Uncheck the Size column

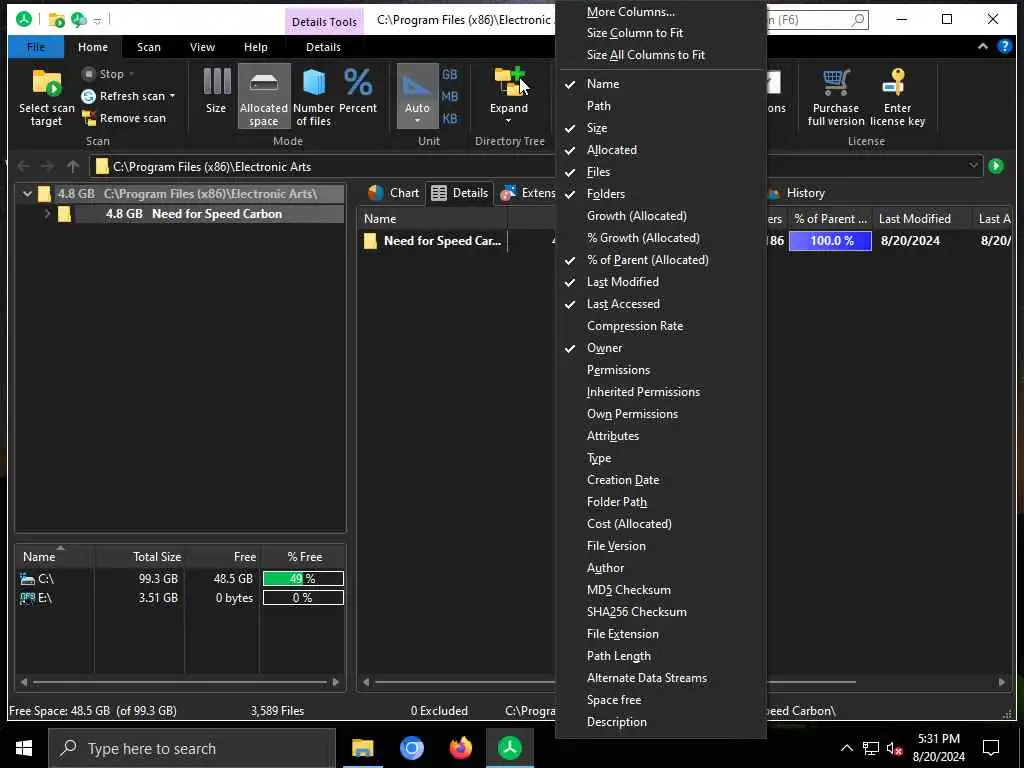660,128
